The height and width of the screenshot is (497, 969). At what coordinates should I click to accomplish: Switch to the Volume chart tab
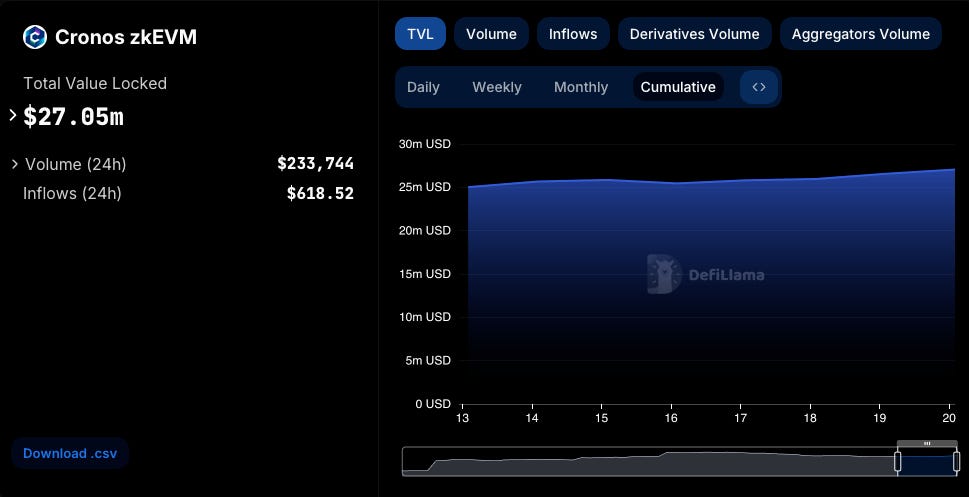491,34
